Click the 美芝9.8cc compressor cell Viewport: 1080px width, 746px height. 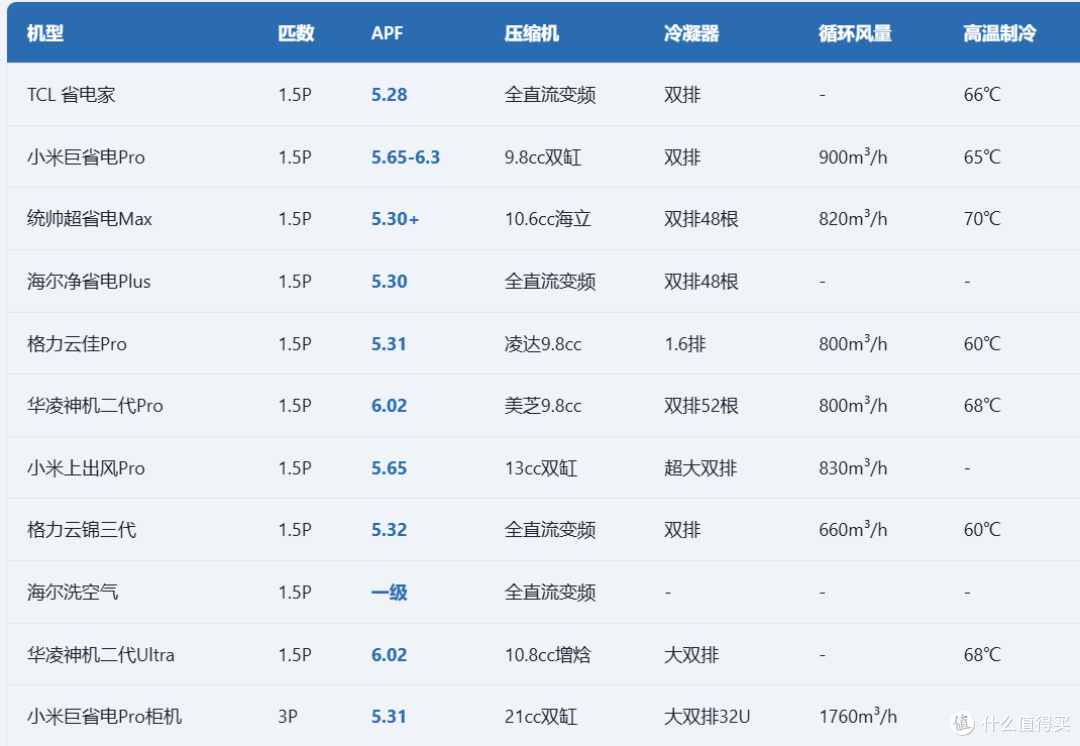(543, 406)
